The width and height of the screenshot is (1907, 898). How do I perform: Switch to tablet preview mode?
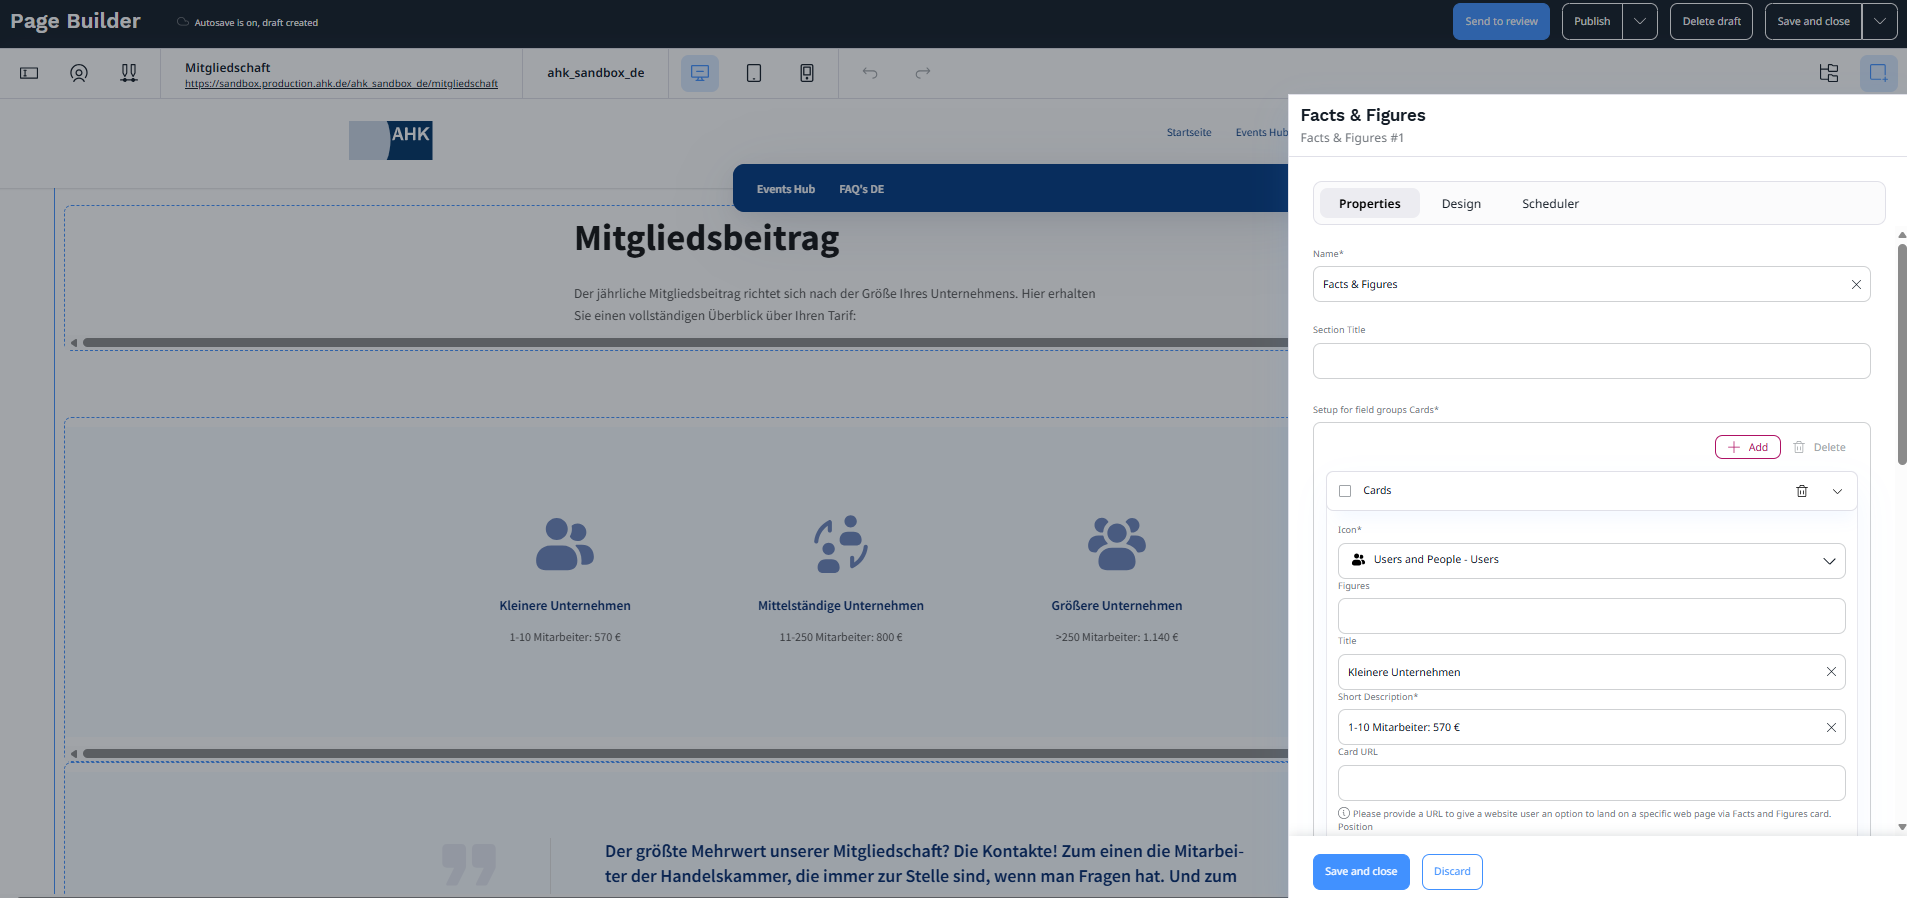tap(754, 73)
